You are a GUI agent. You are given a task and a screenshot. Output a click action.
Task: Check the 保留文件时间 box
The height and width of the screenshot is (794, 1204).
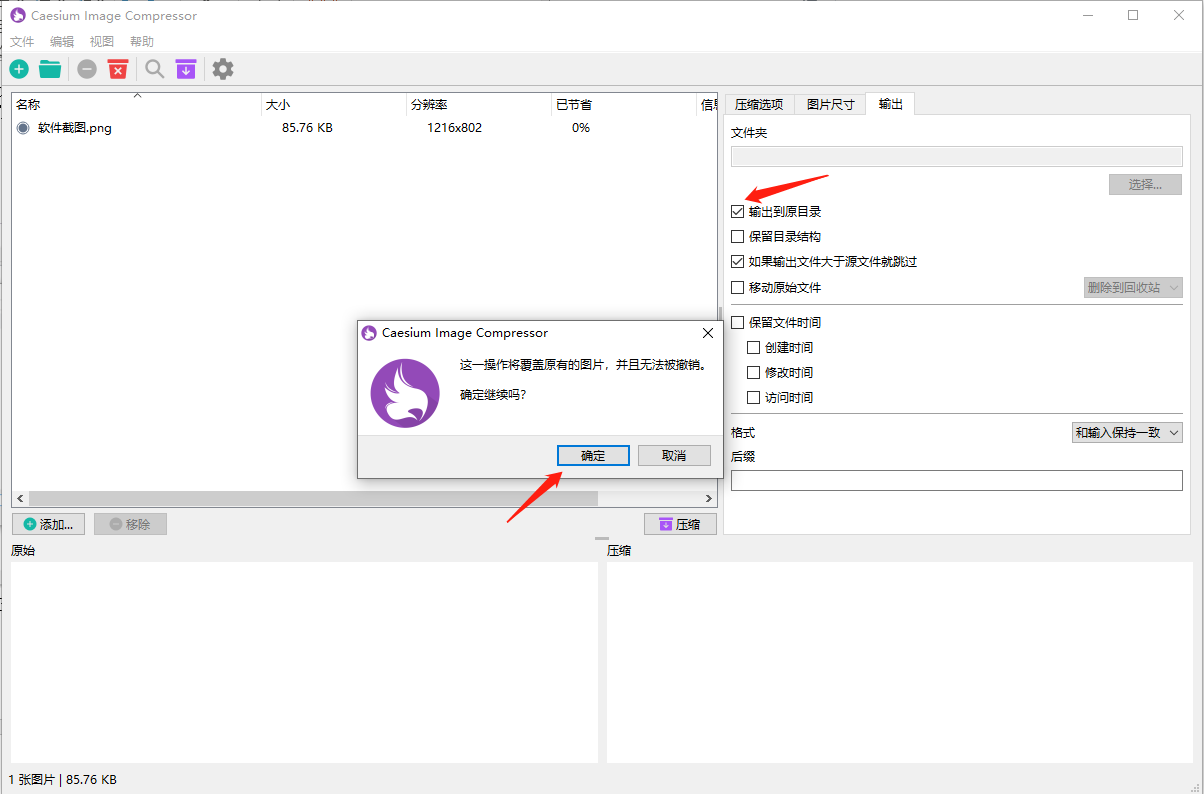738,321
